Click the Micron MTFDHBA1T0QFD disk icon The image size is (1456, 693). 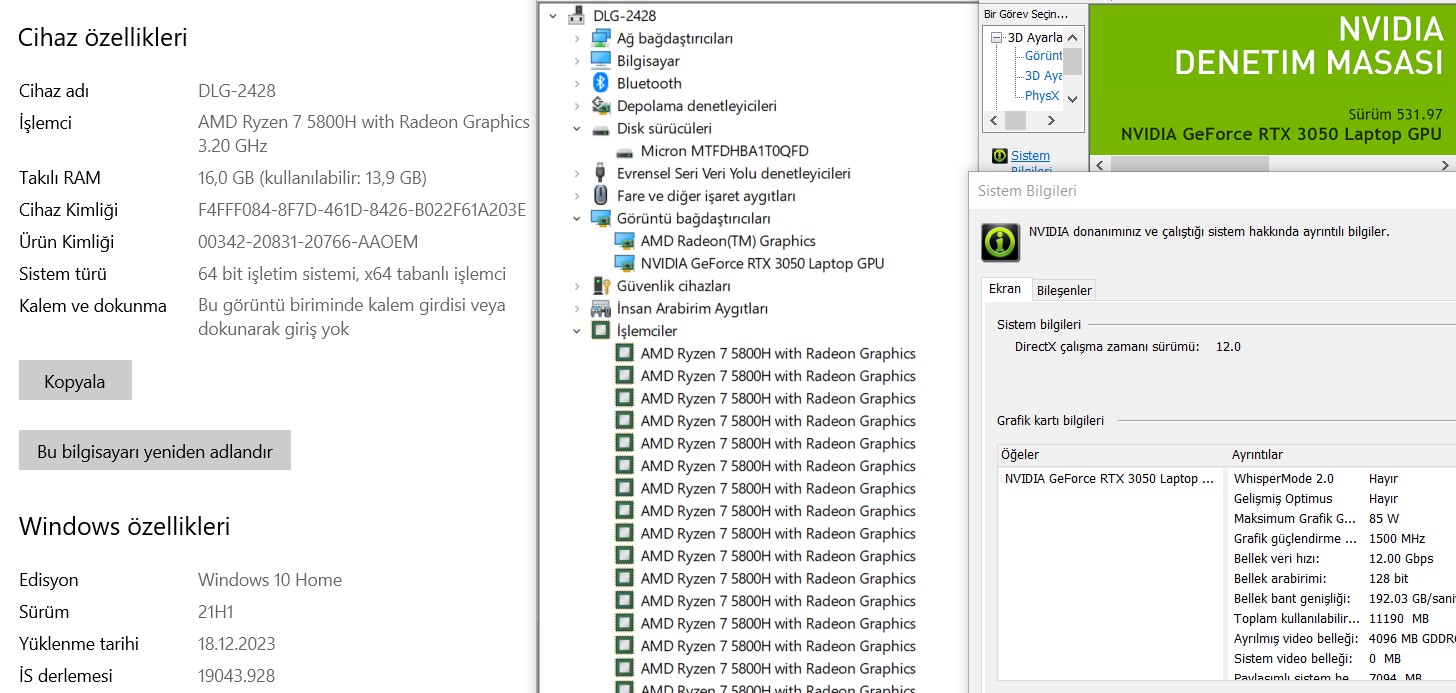coord(625,151)
